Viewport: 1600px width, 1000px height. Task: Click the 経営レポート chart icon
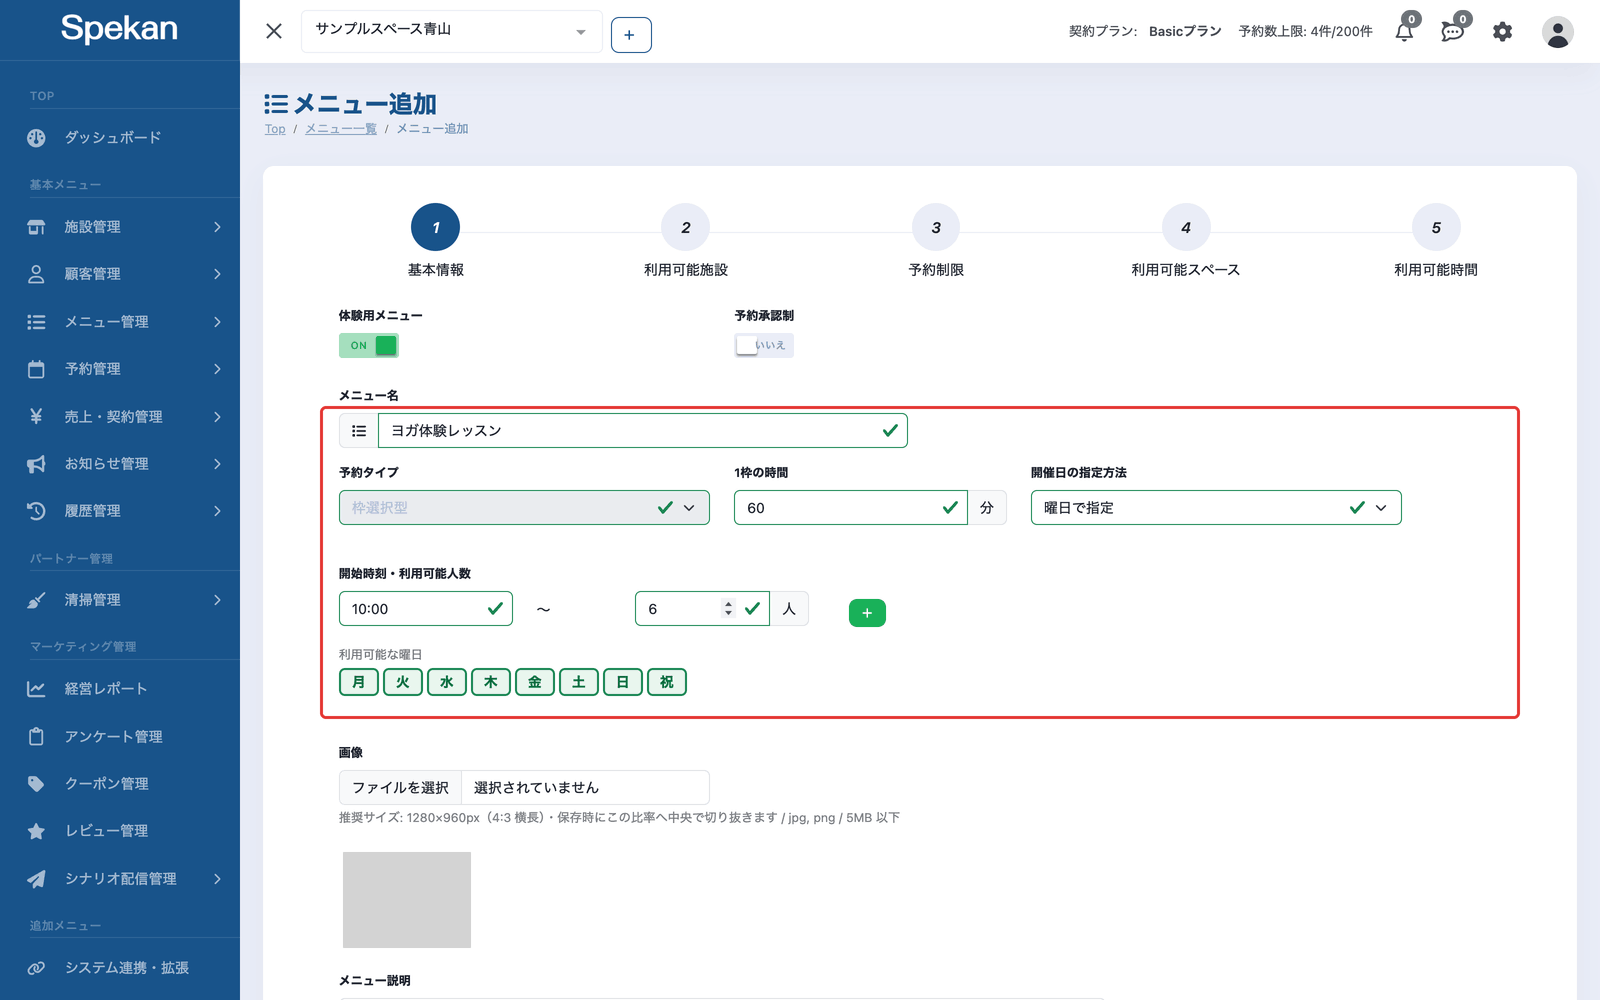point(36,689)
